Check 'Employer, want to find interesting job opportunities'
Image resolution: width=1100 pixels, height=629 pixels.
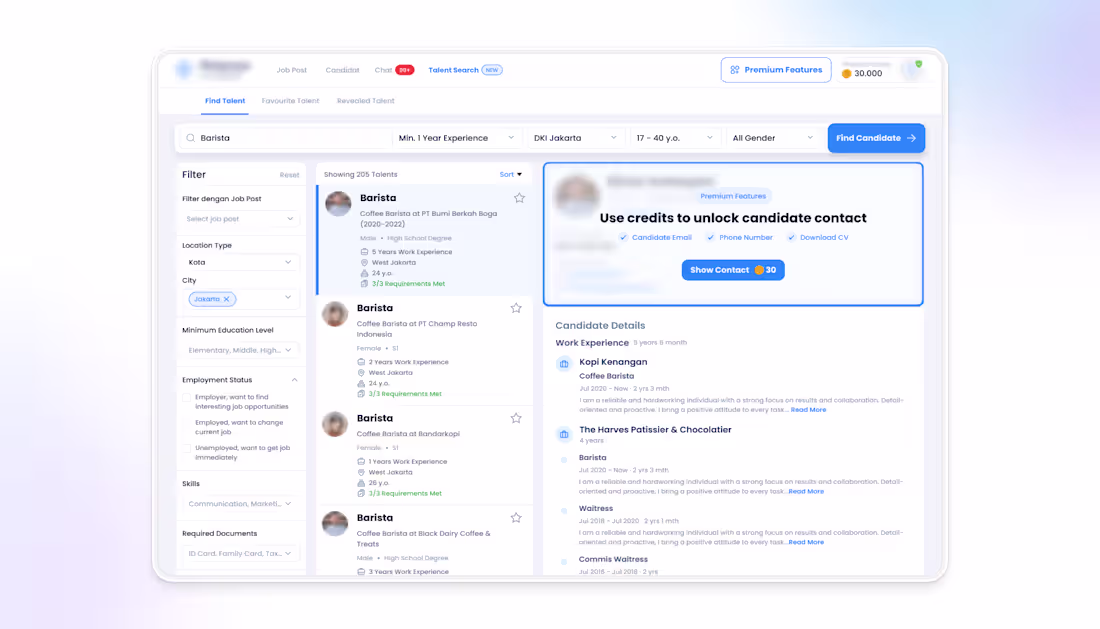tap(187, 398)
